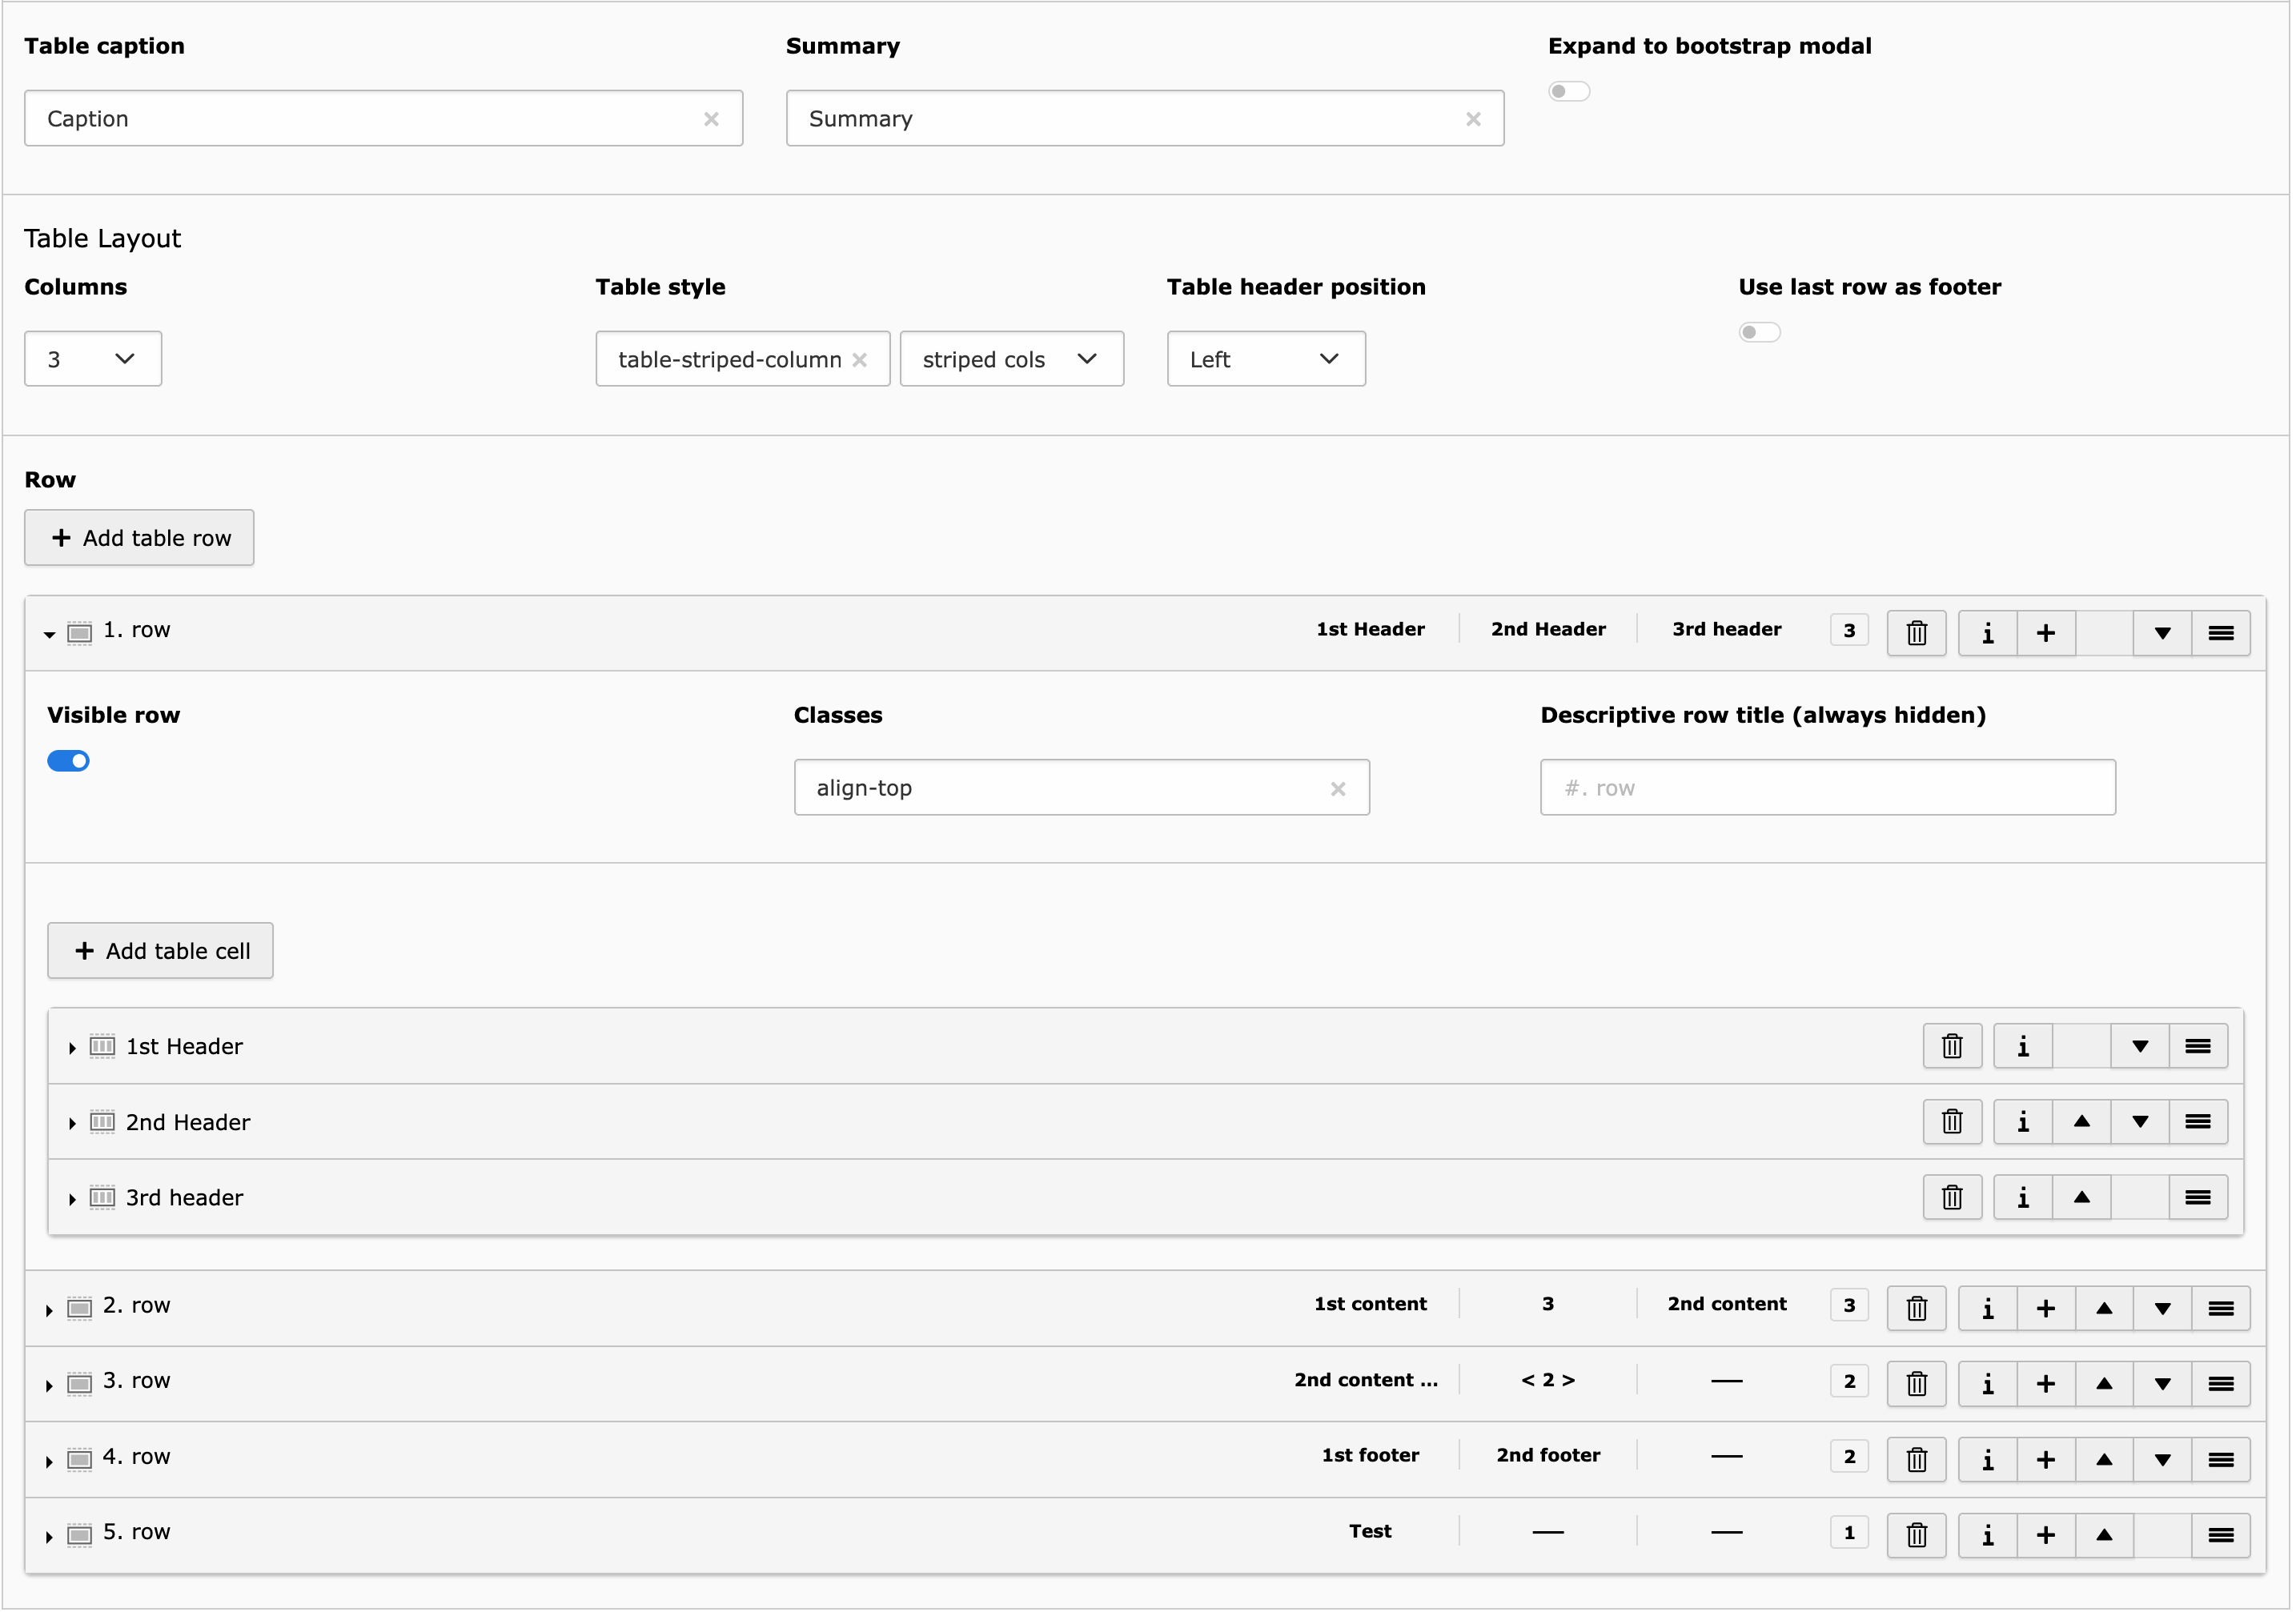Remove the table-striped-column style tag
2296x1612 pixels.
coord(860,360)
